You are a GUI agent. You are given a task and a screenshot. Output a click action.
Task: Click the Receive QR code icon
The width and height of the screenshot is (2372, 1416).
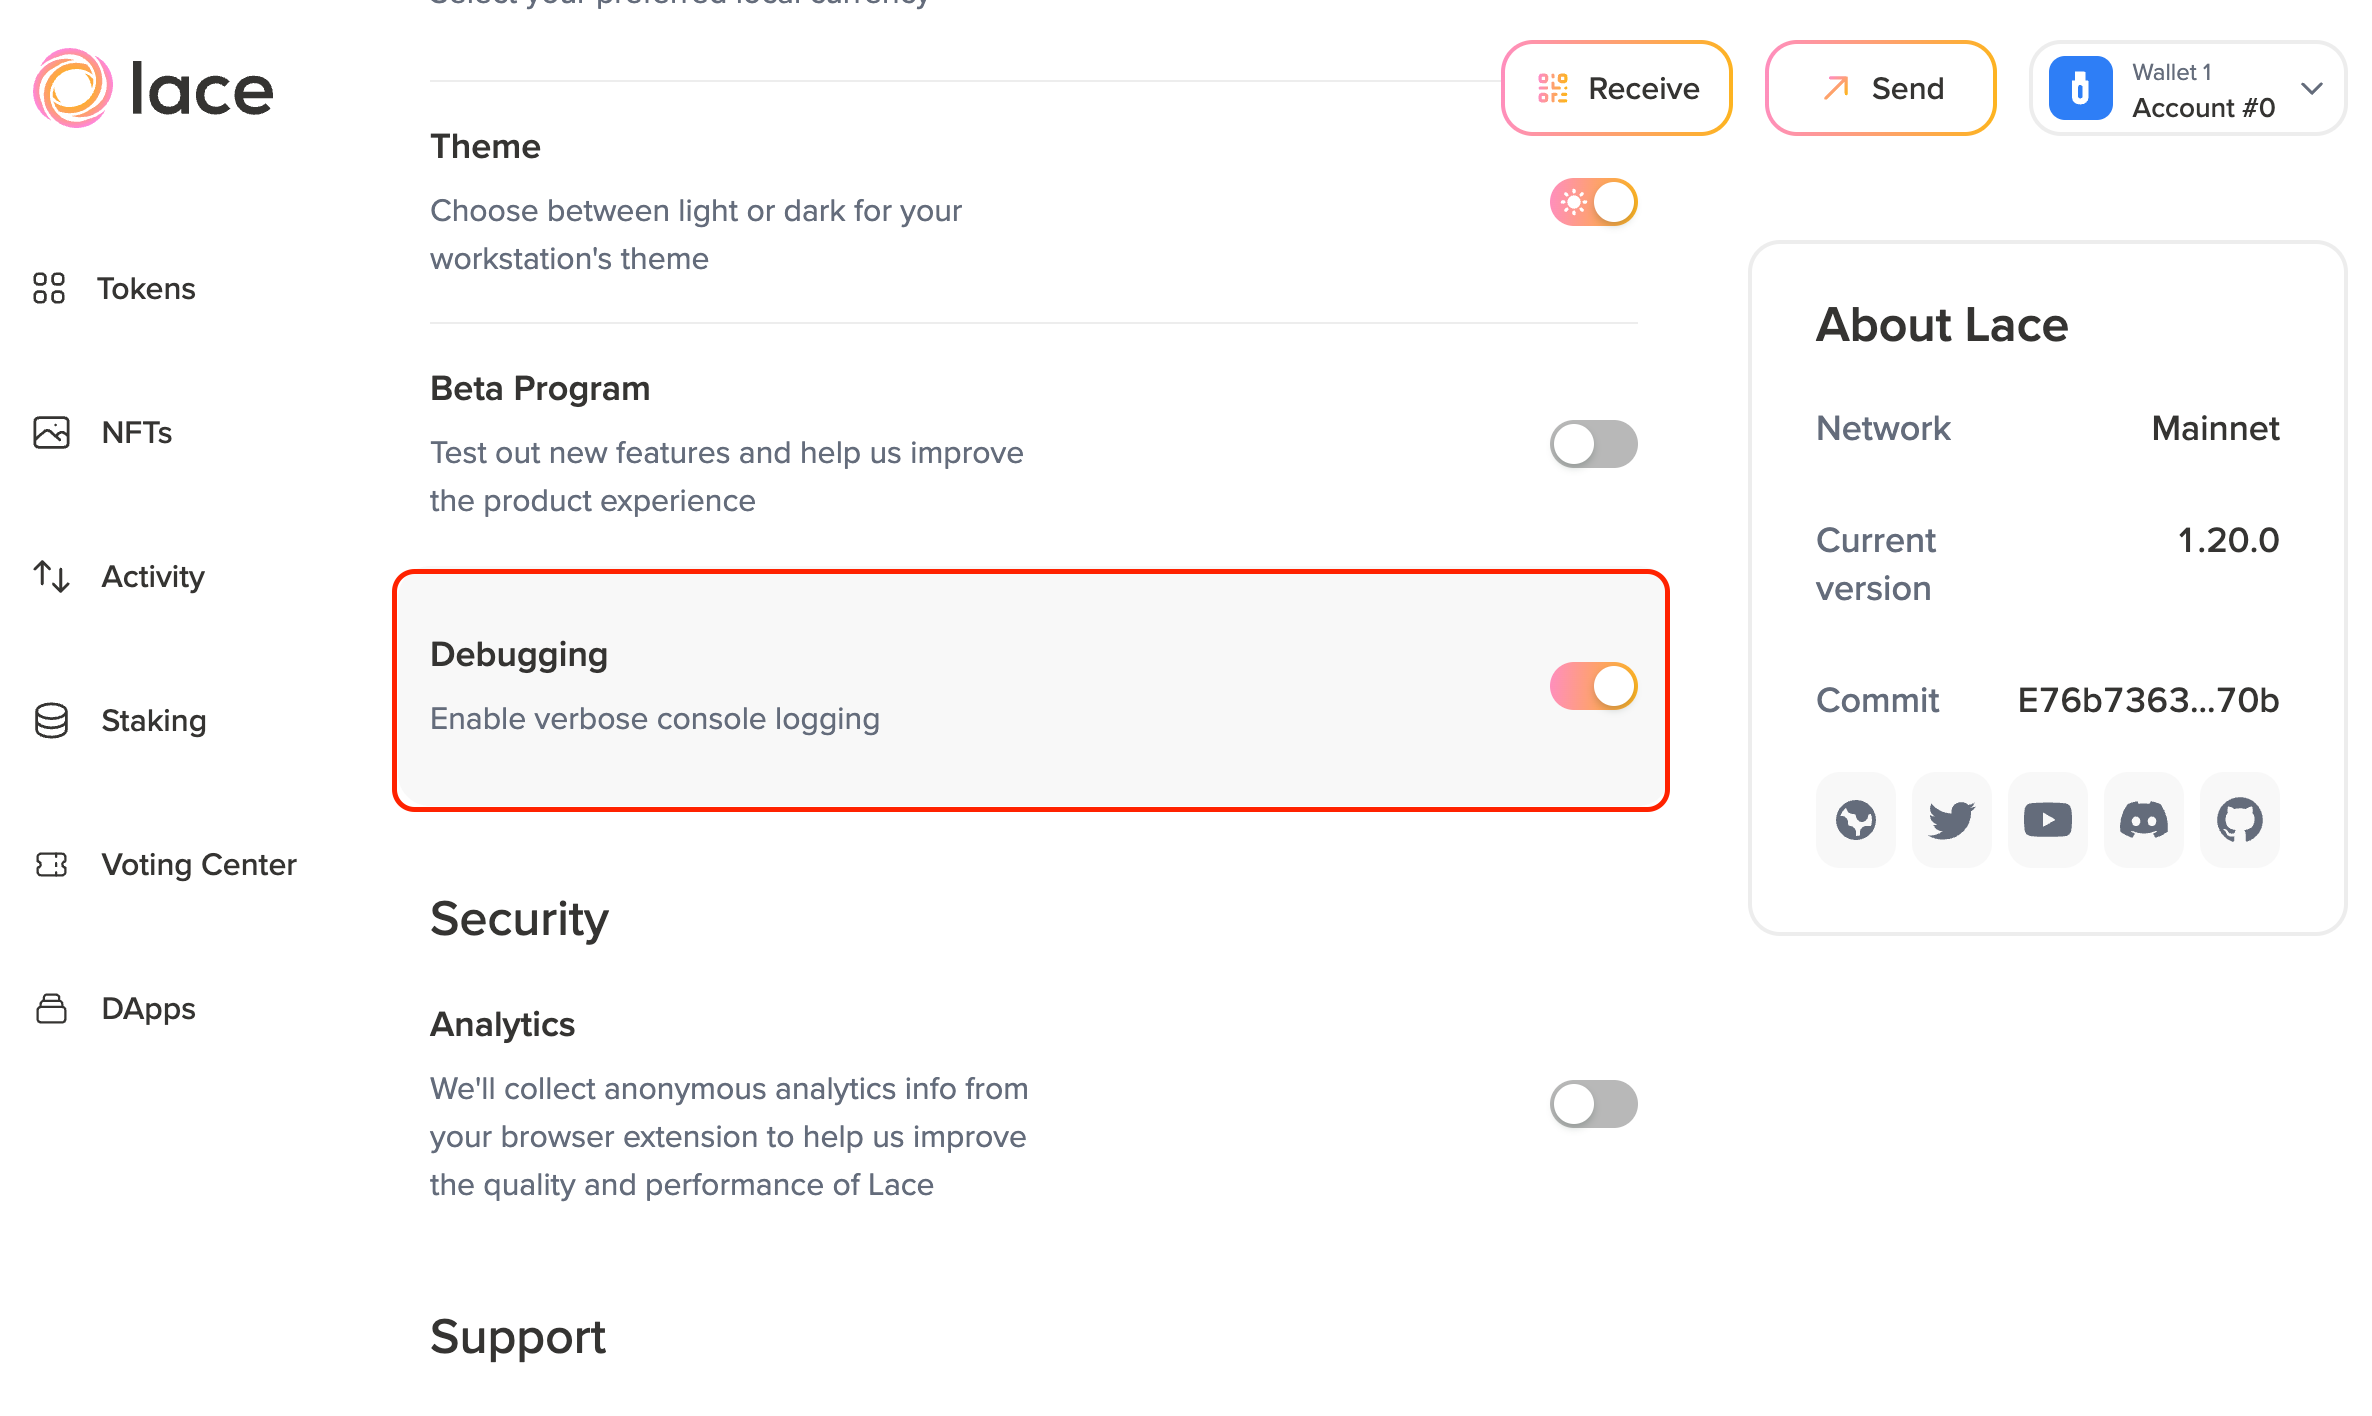tap(1553, 89)
